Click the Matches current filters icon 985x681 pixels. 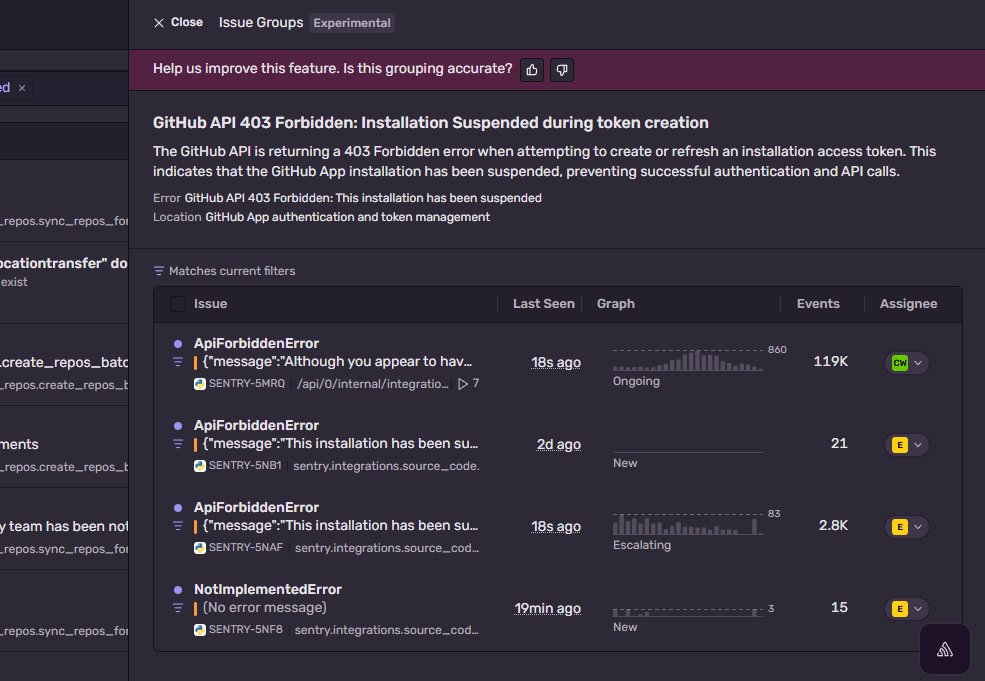click(159, 271)
